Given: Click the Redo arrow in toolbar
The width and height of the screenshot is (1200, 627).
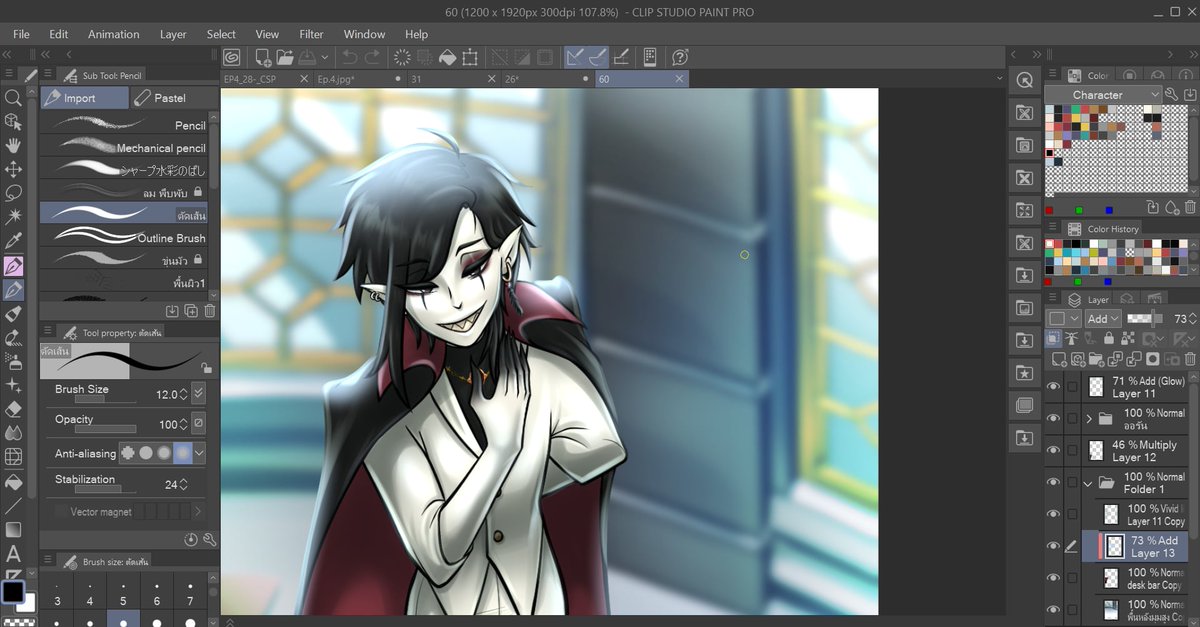Looking at the screenshot, I should point(372,57).
